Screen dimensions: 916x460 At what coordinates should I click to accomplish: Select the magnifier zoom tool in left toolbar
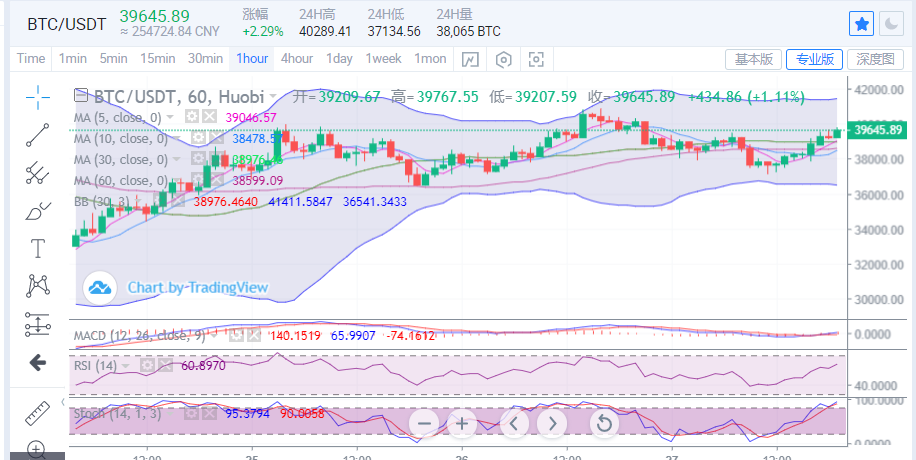pyautogui.click(x=37, y=450)
